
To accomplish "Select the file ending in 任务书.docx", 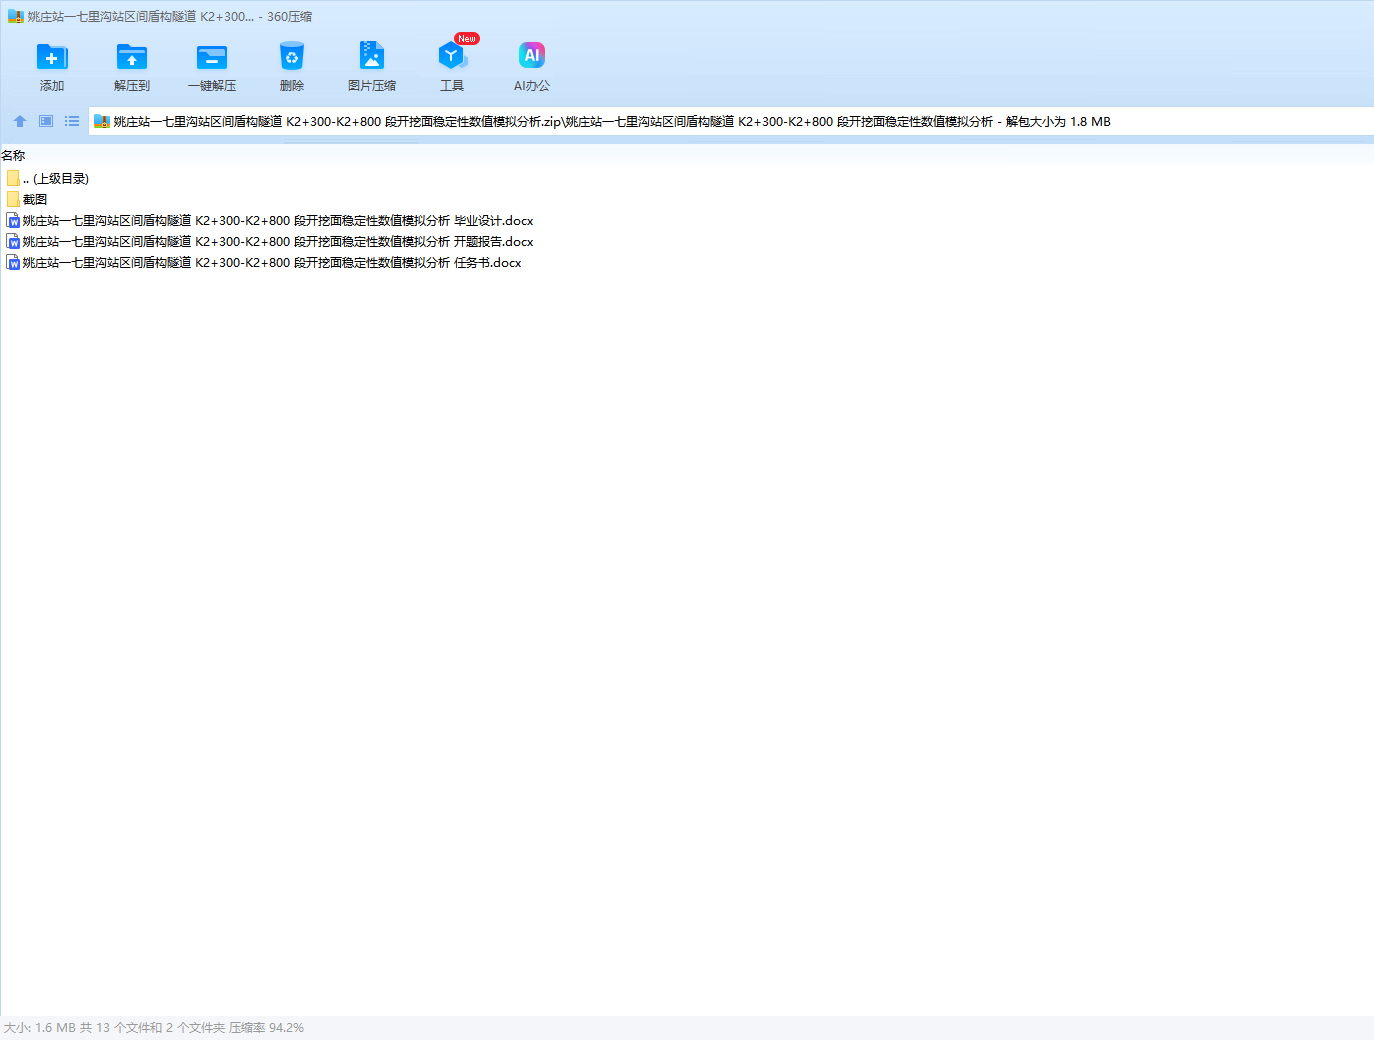I will pyautogui.click(x=272, y=263).
